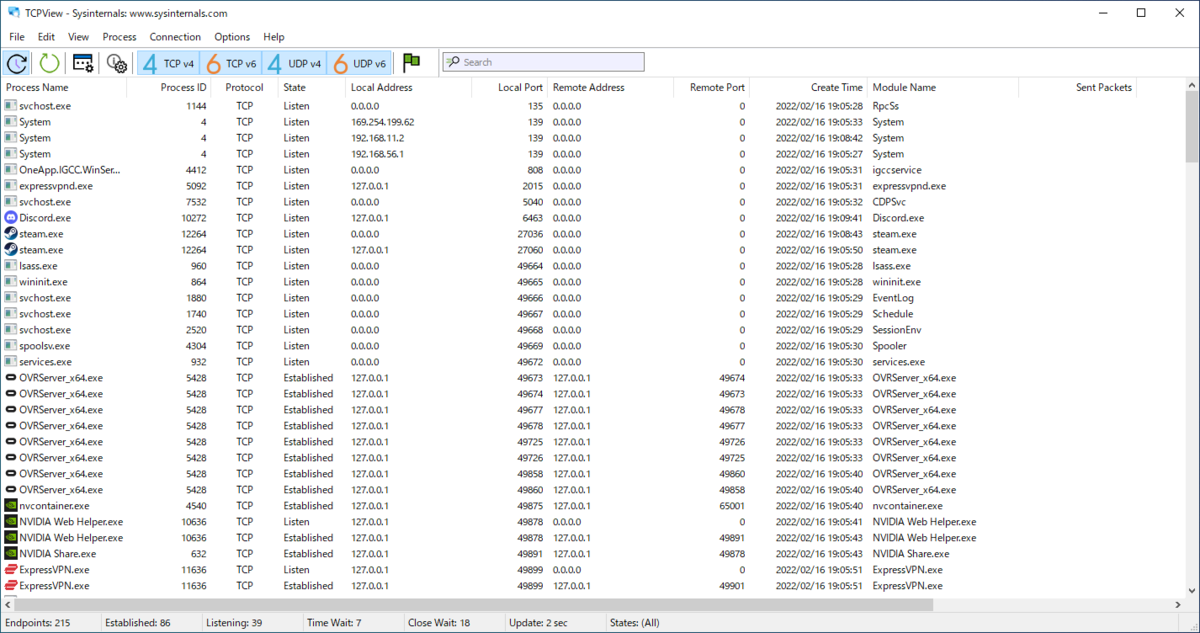Viewport: 1200px width, 633px height.
Task: Click the Discord.exe row icon
Action: [x=11, y=217]
